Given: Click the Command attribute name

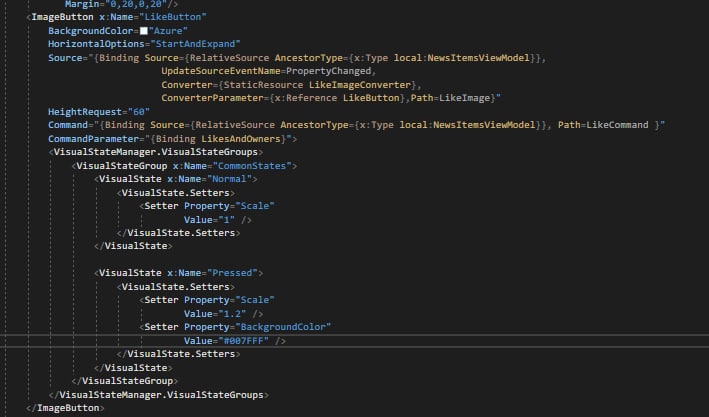Looking at the screenshot, I should [68, 125].
